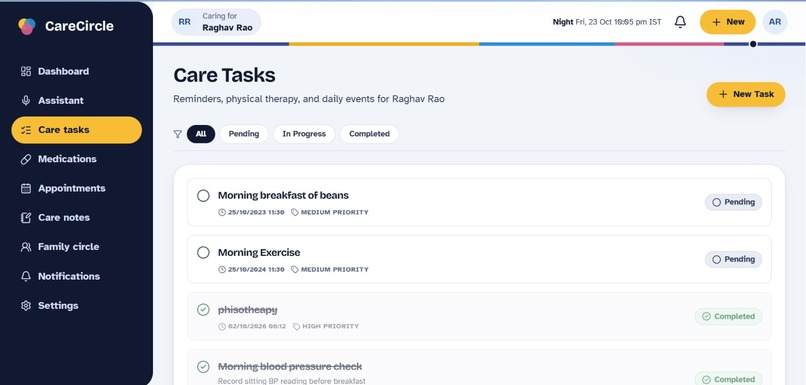Open the Caring for Raghav Rao selector
806x385 pixels.
click(216, 22)
